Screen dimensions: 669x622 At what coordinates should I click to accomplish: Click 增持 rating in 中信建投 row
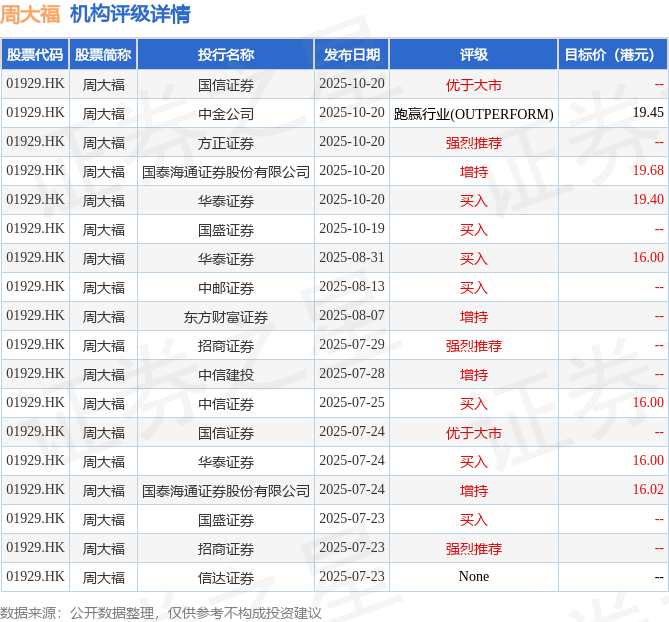[x=474, y=375]
